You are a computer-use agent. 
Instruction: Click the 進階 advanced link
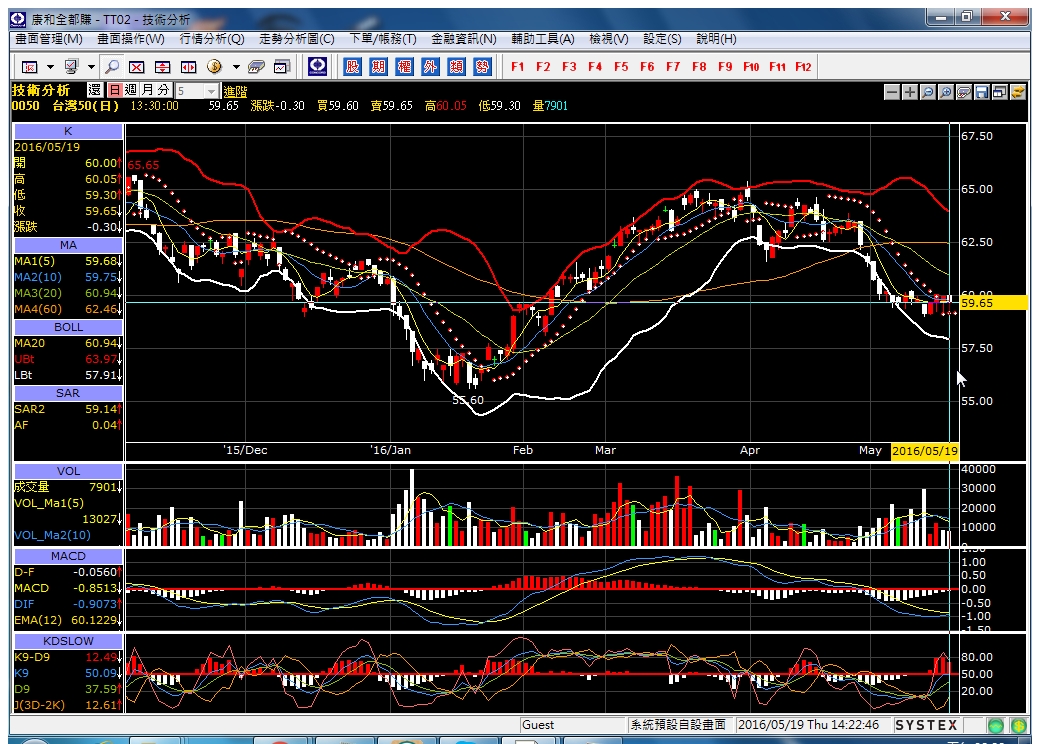pos(235,92)
